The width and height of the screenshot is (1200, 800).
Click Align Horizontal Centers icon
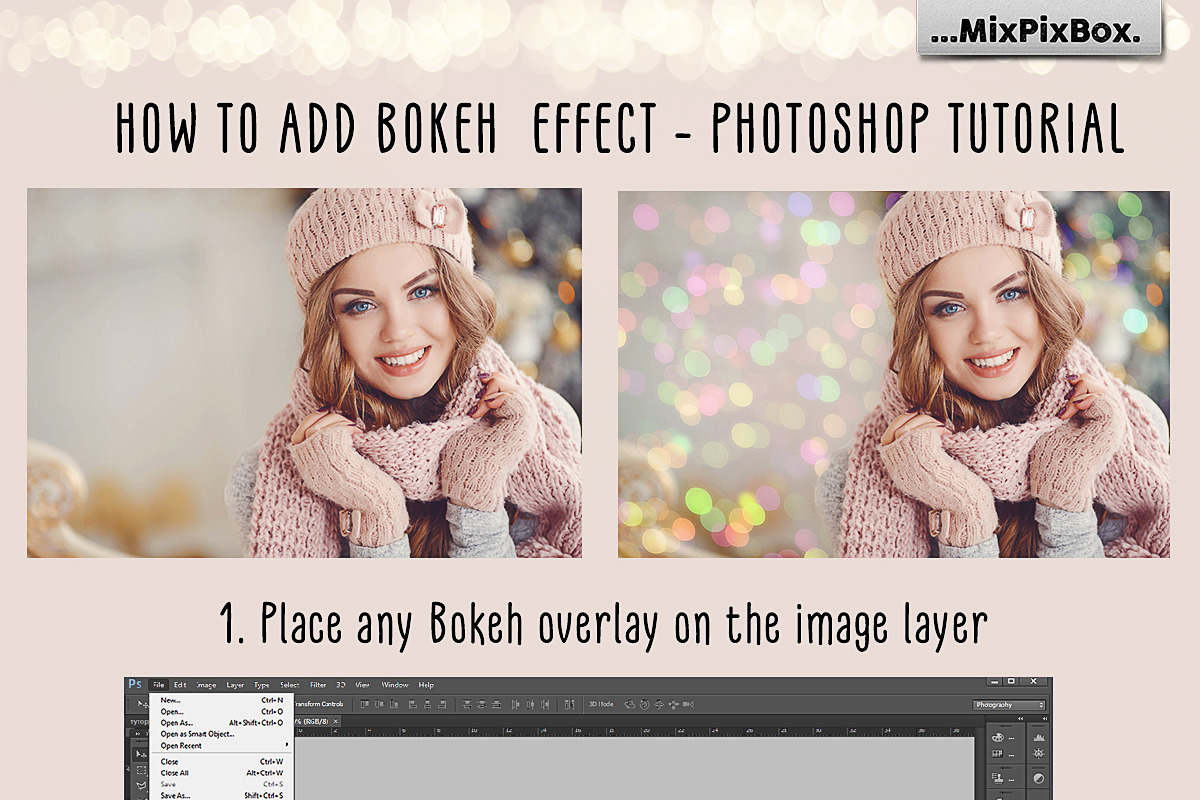428,704
